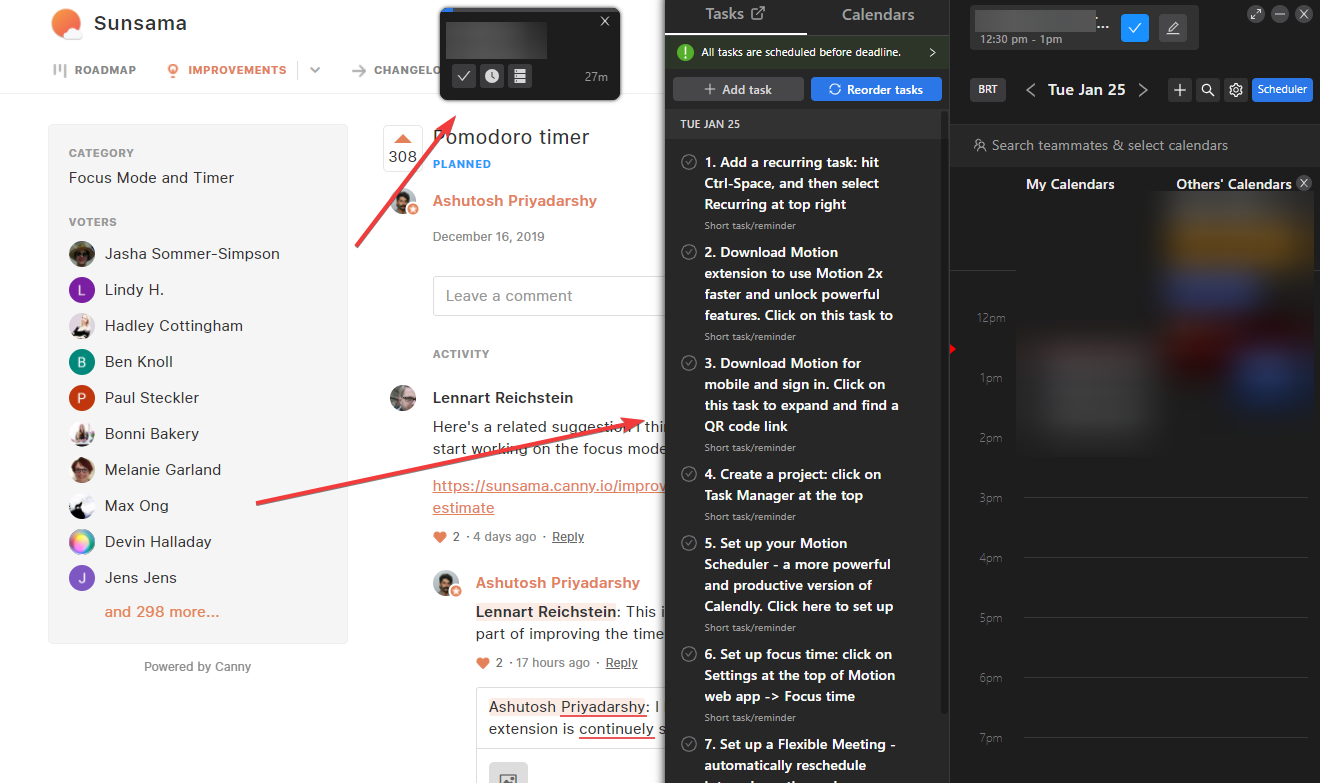Reply to the comment from 17 hours ago

pos(621,663)
